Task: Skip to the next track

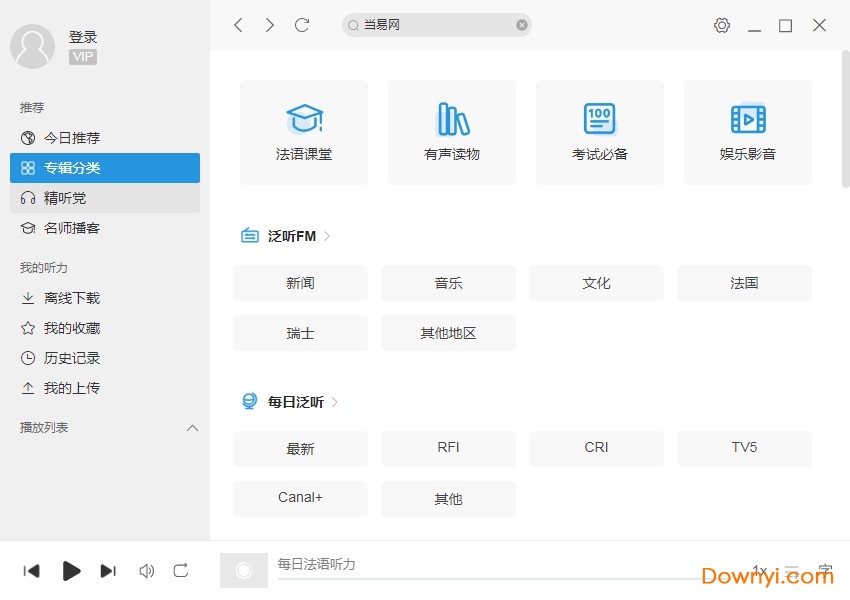Action: 108,571
